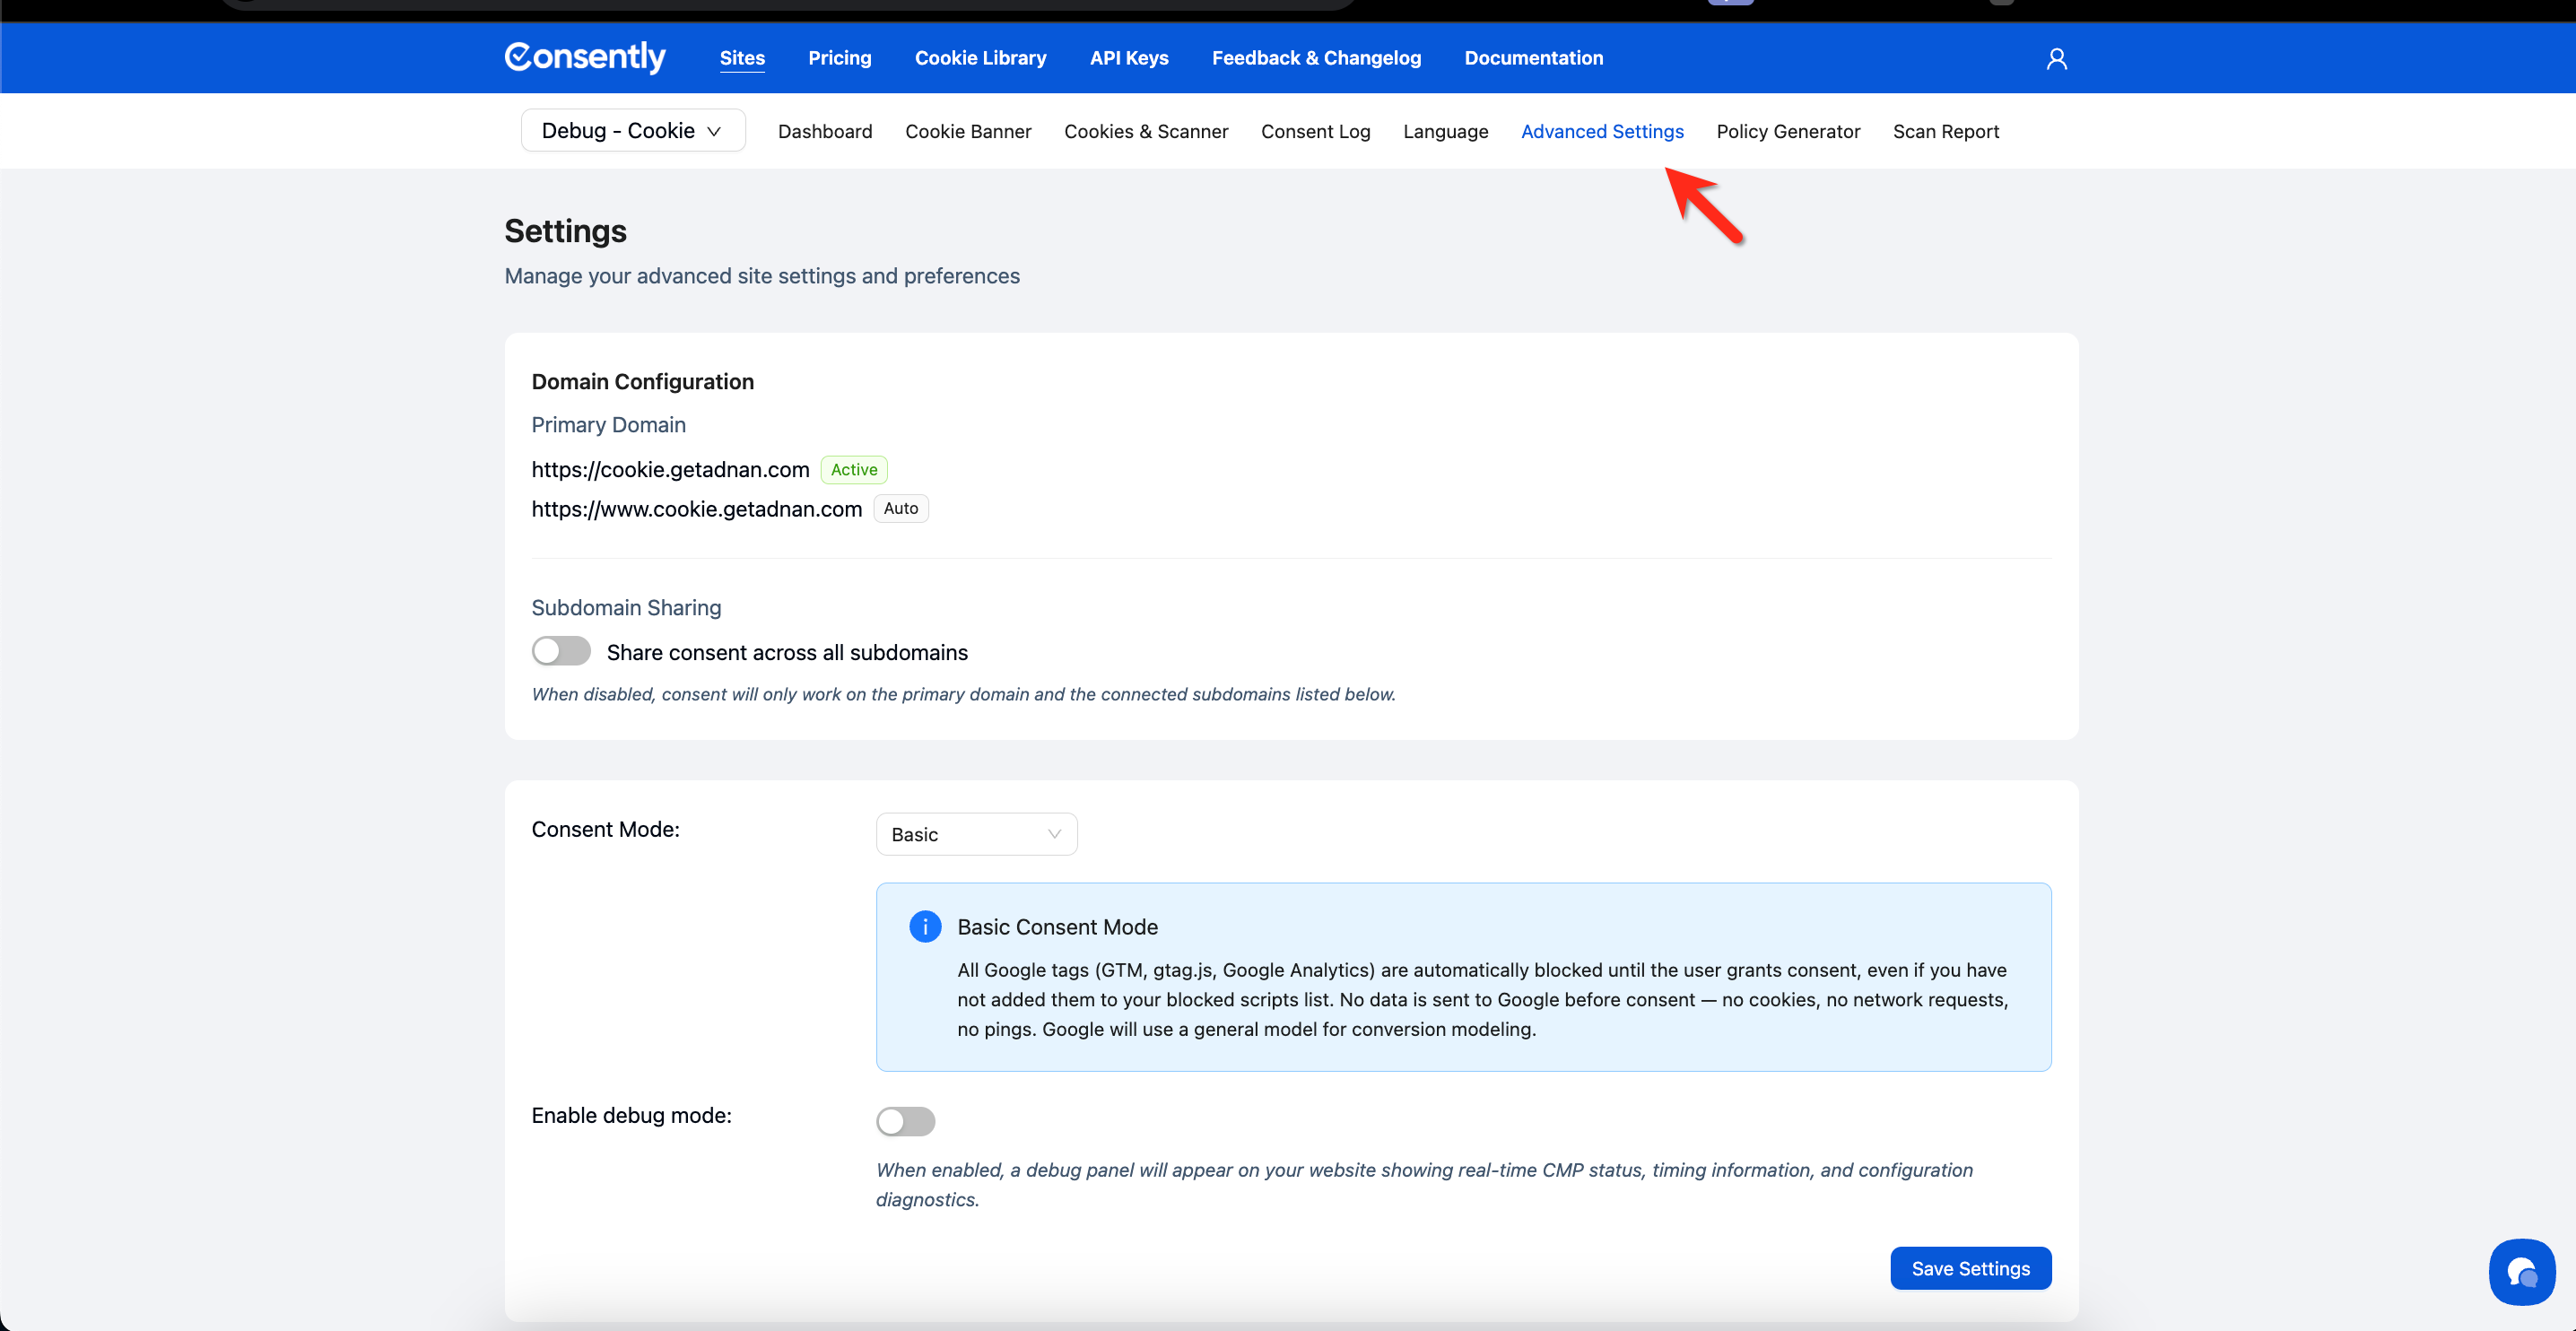Viewport: 2576px width, 1331px height.
Task: Open Cookies & Scanner tab
Action: point(1146,131)
